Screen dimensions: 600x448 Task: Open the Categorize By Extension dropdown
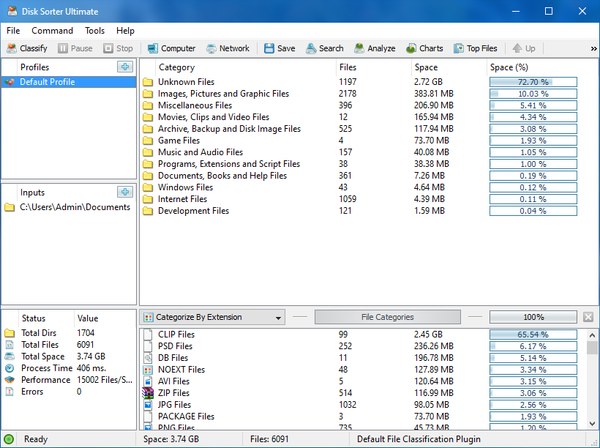coord(215,317)
